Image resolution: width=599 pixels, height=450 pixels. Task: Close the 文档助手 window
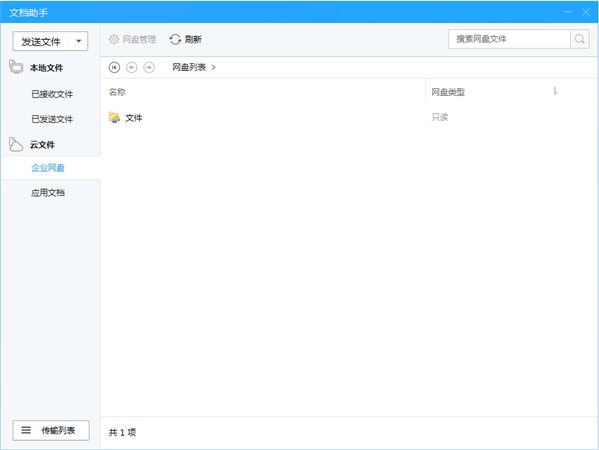pyautogui.click(x=586, y=12)
